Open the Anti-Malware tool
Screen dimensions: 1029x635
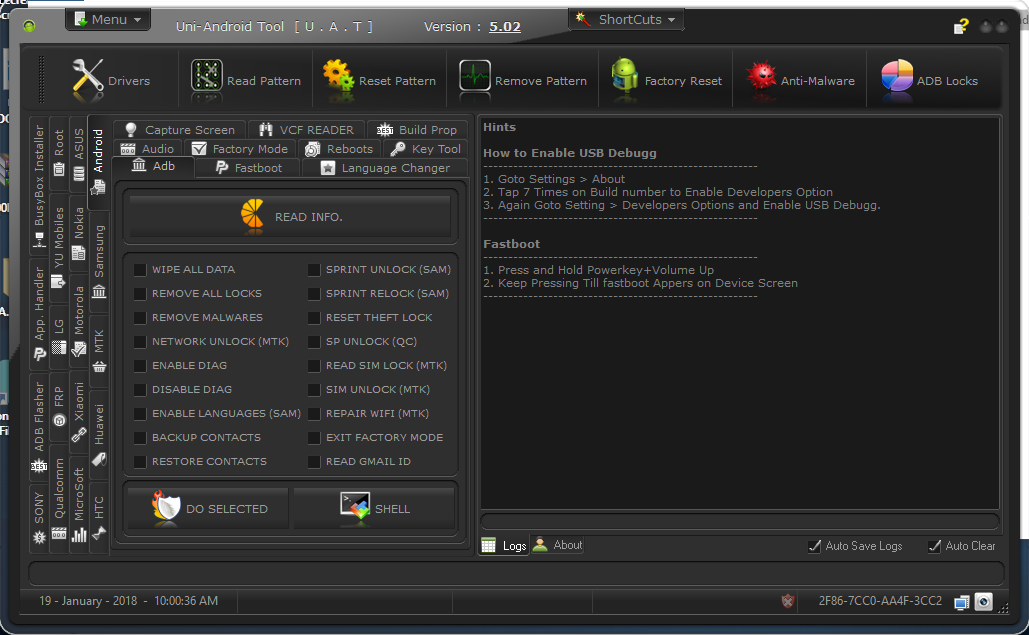800,80
